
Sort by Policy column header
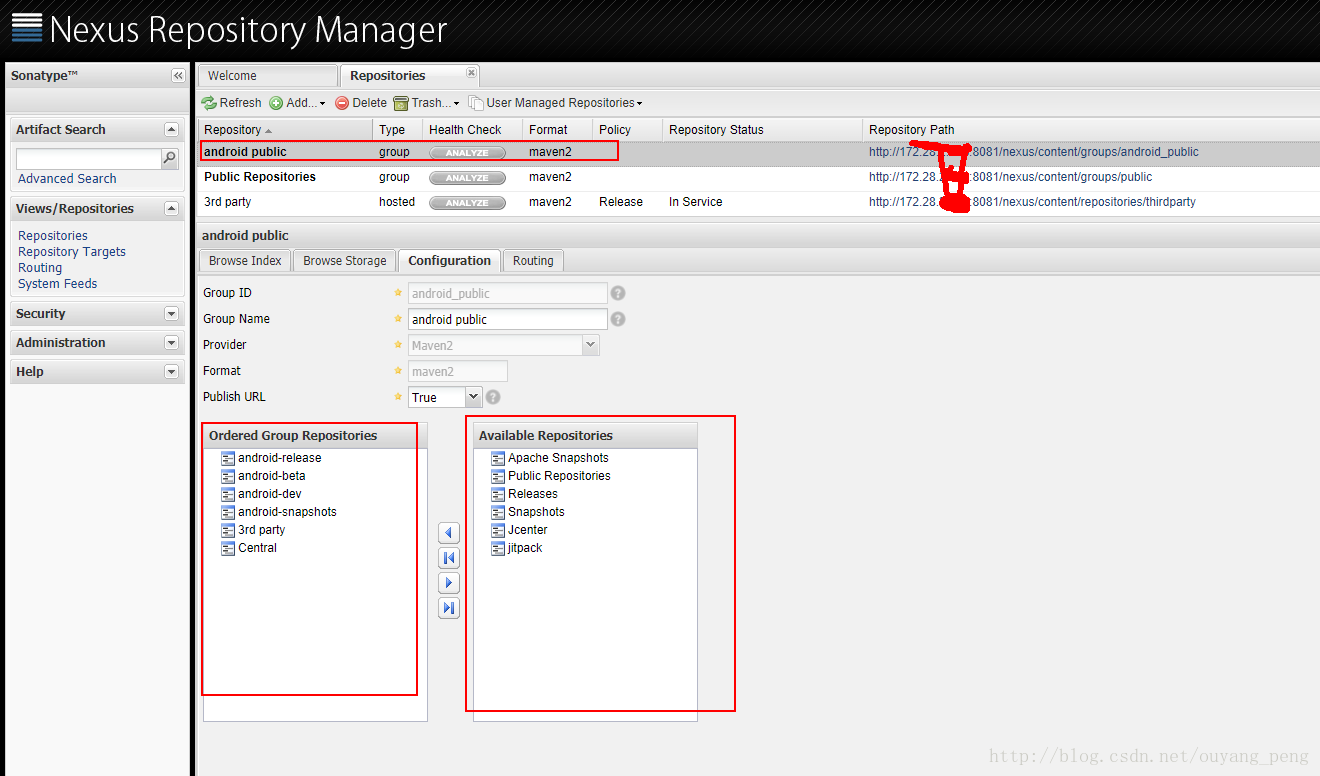point(627,130)
